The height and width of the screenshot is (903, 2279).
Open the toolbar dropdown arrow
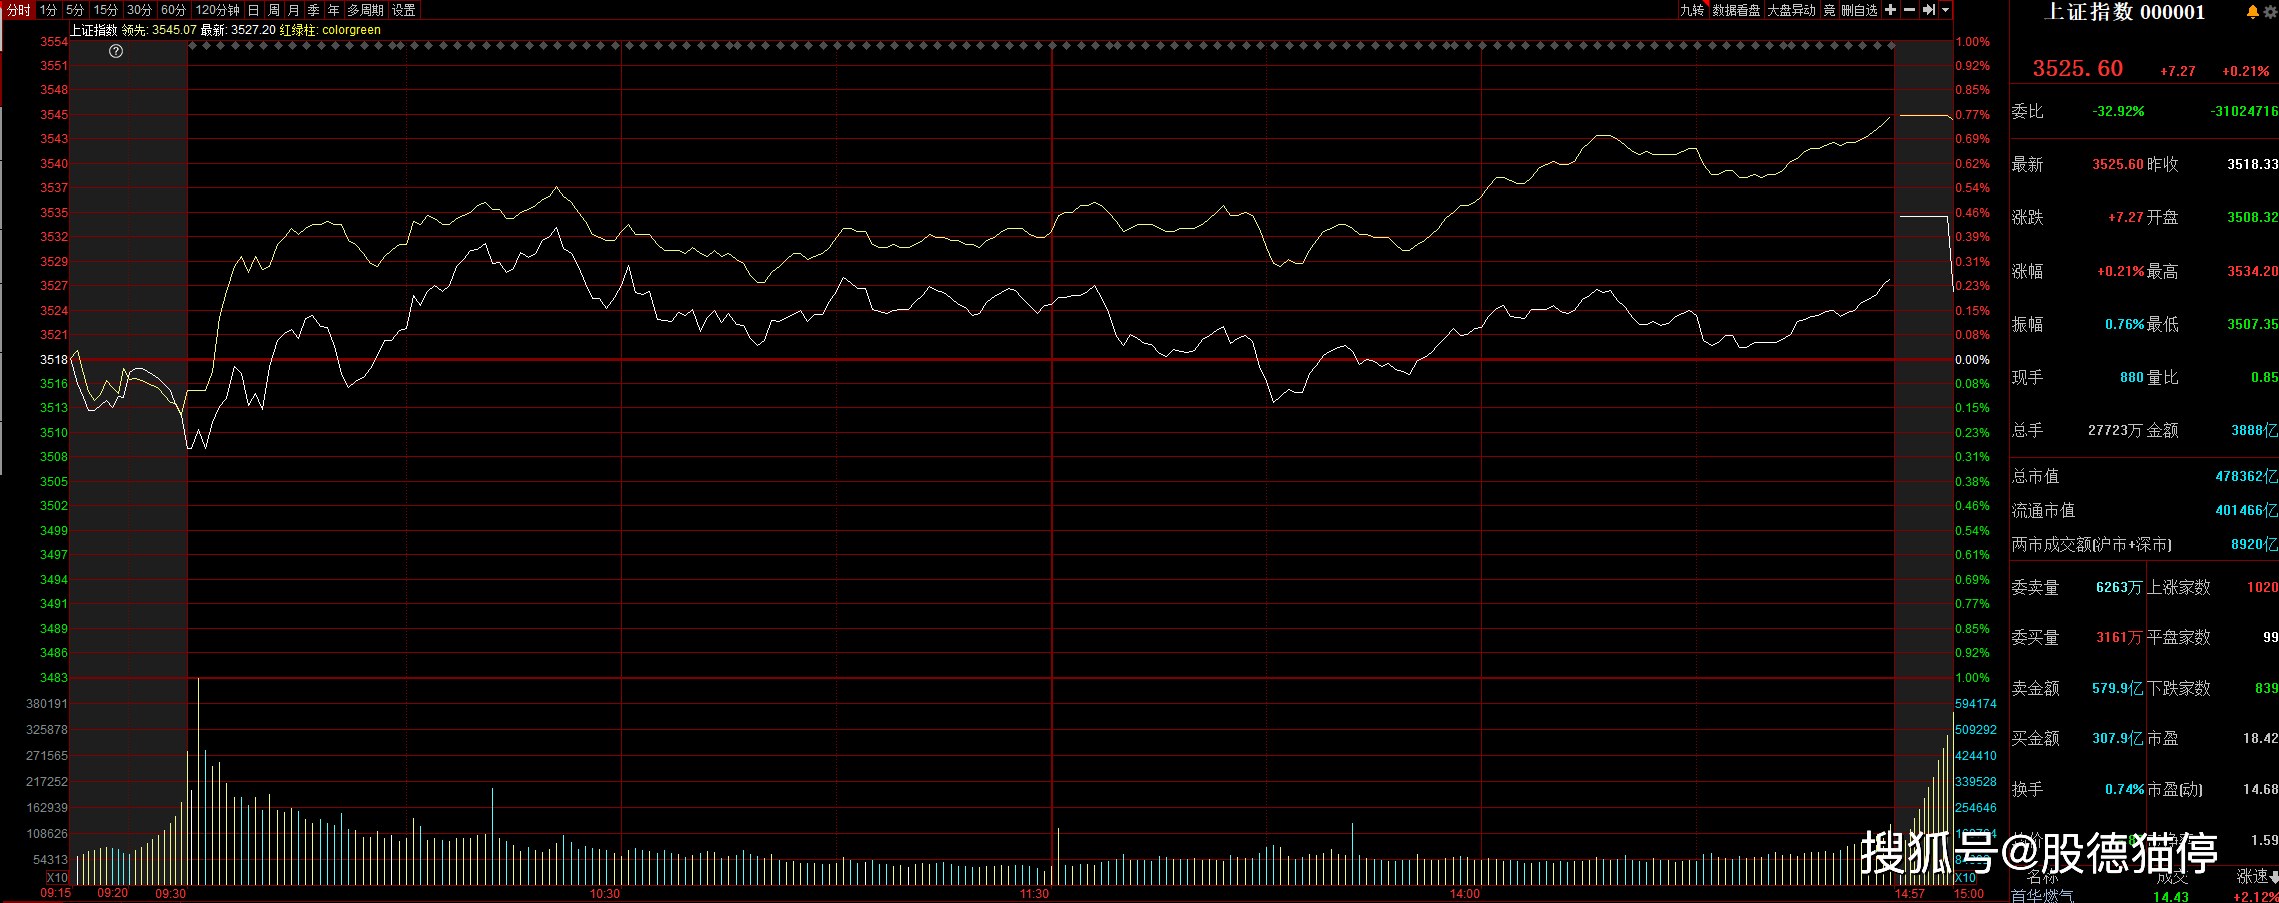(x=1945, y=10)
